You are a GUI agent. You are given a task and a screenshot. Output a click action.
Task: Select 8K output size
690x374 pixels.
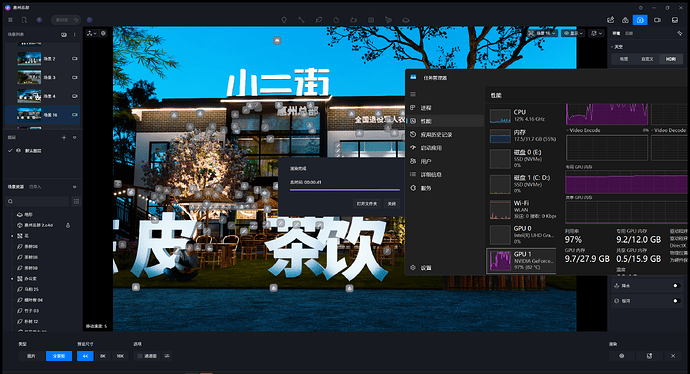coord(103,356)
